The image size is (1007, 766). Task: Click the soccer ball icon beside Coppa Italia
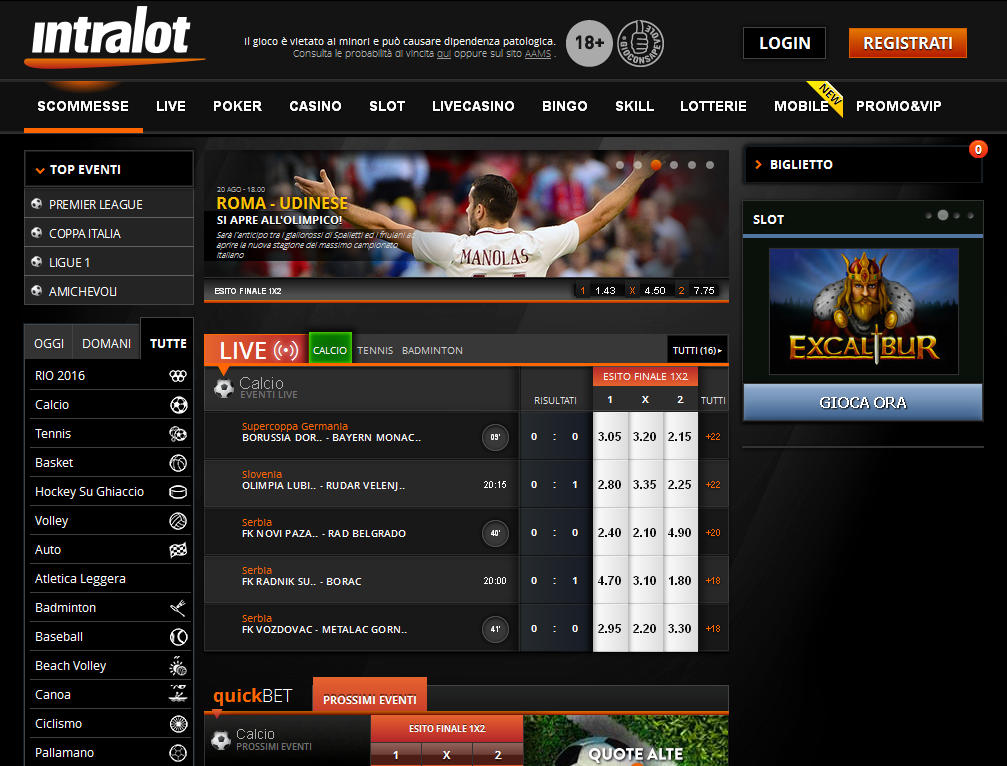click(37, 232)
